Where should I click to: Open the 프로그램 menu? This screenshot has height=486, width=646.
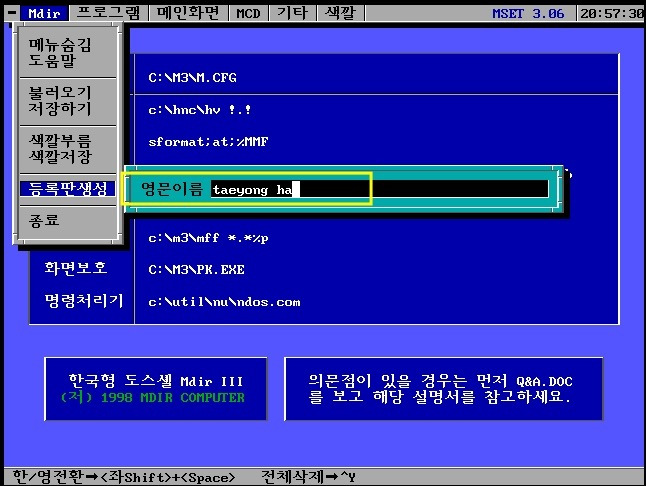[x=108, y=13]
